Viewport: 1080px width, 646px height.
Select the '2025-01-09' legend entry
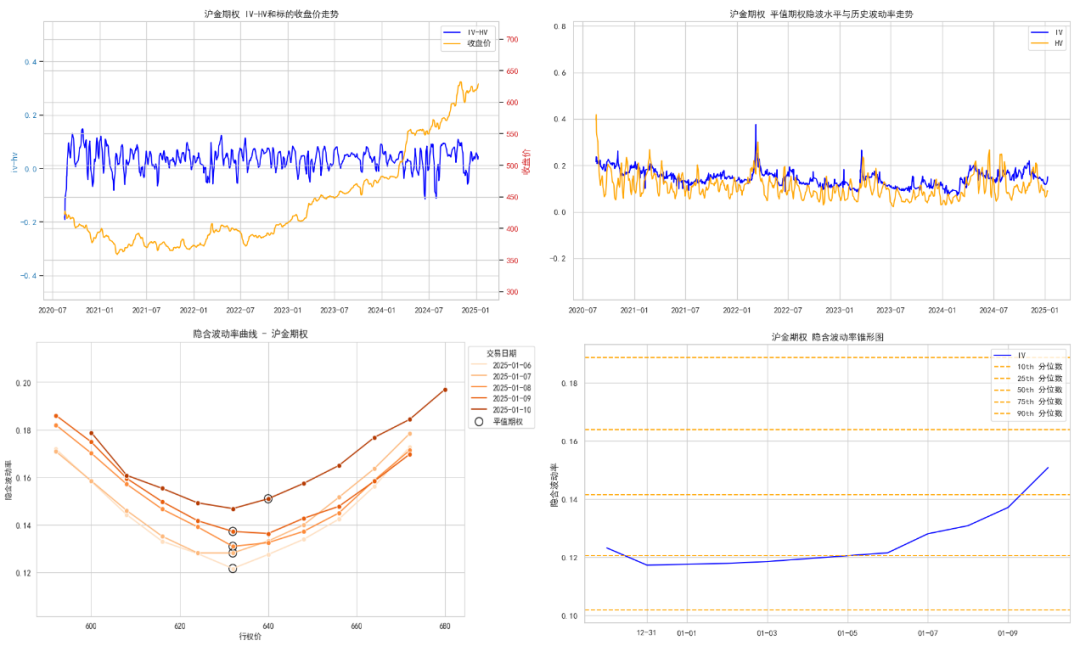pos(501,398)
